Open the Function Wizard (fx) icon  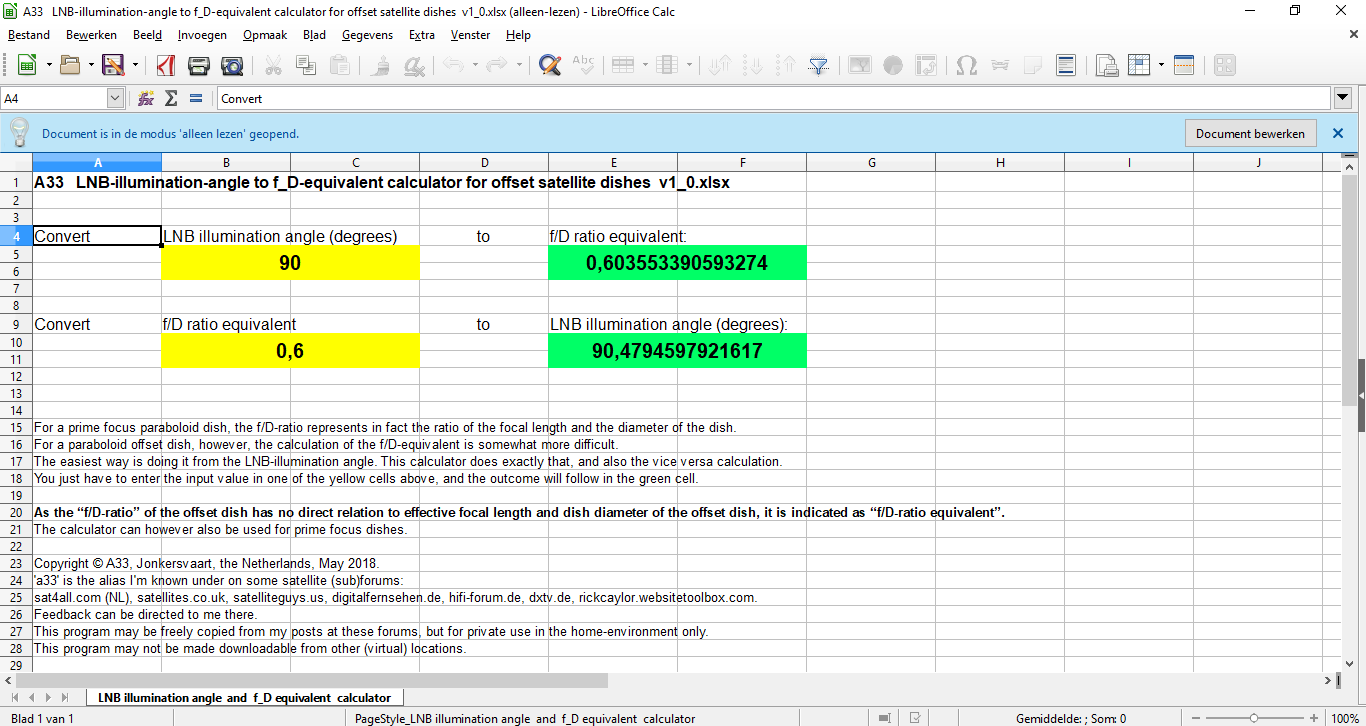(x=146, y=99)
